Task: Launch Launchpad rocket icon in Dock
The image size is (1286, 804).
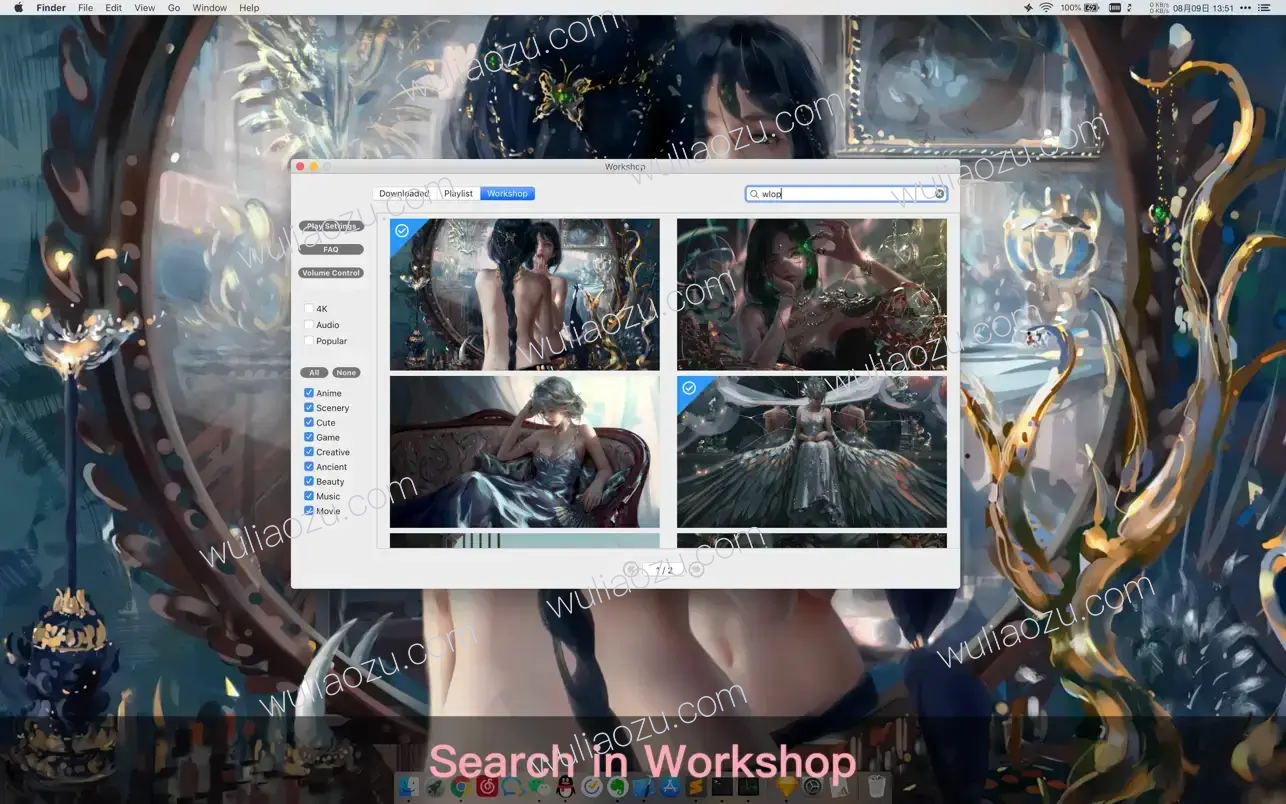Action: click(x=435, y=787)
